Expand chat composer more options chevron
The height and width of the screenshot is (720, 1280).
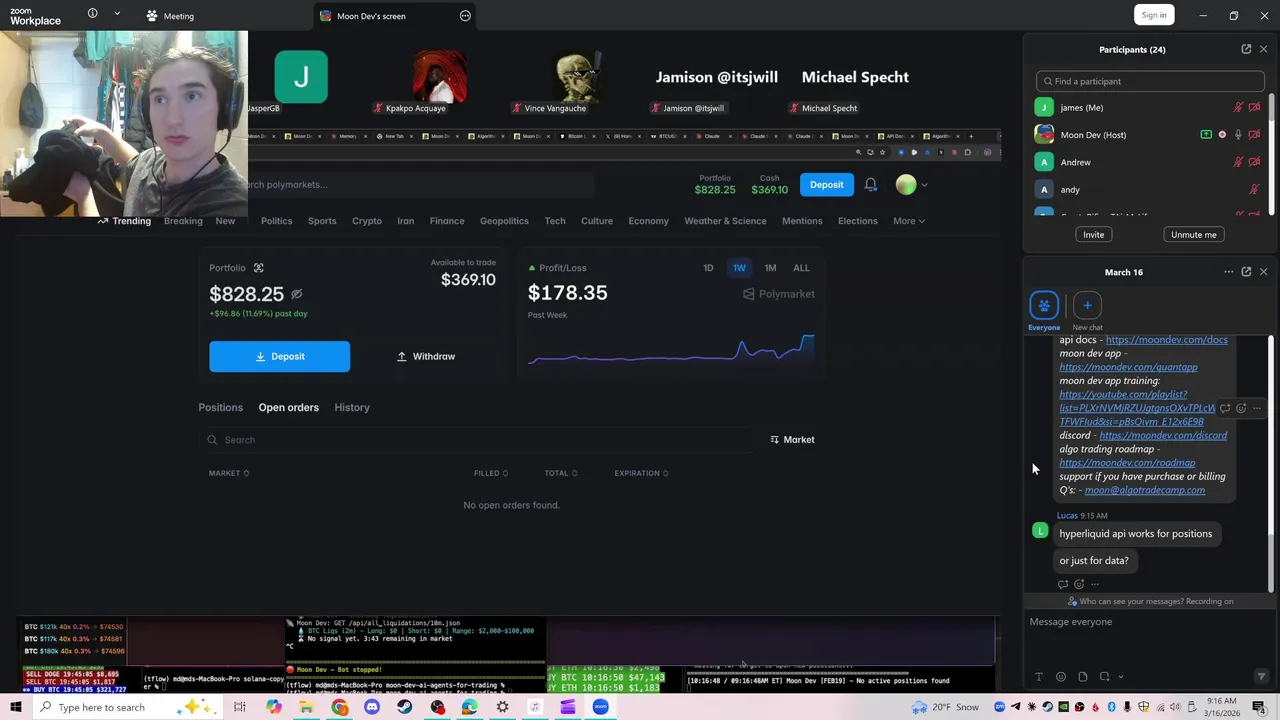tap(1120, 677)
